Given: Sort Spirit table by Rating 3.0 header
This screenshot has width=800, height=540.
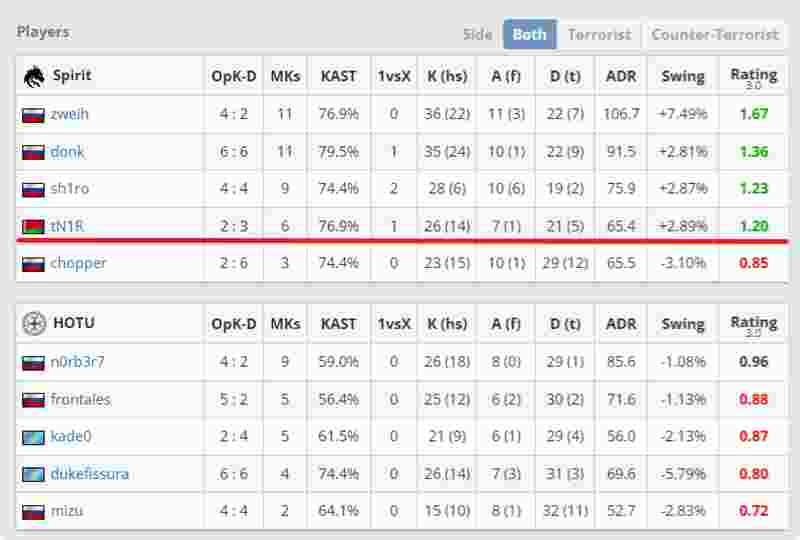Looking at the screenshot, I should coord(753,77).
